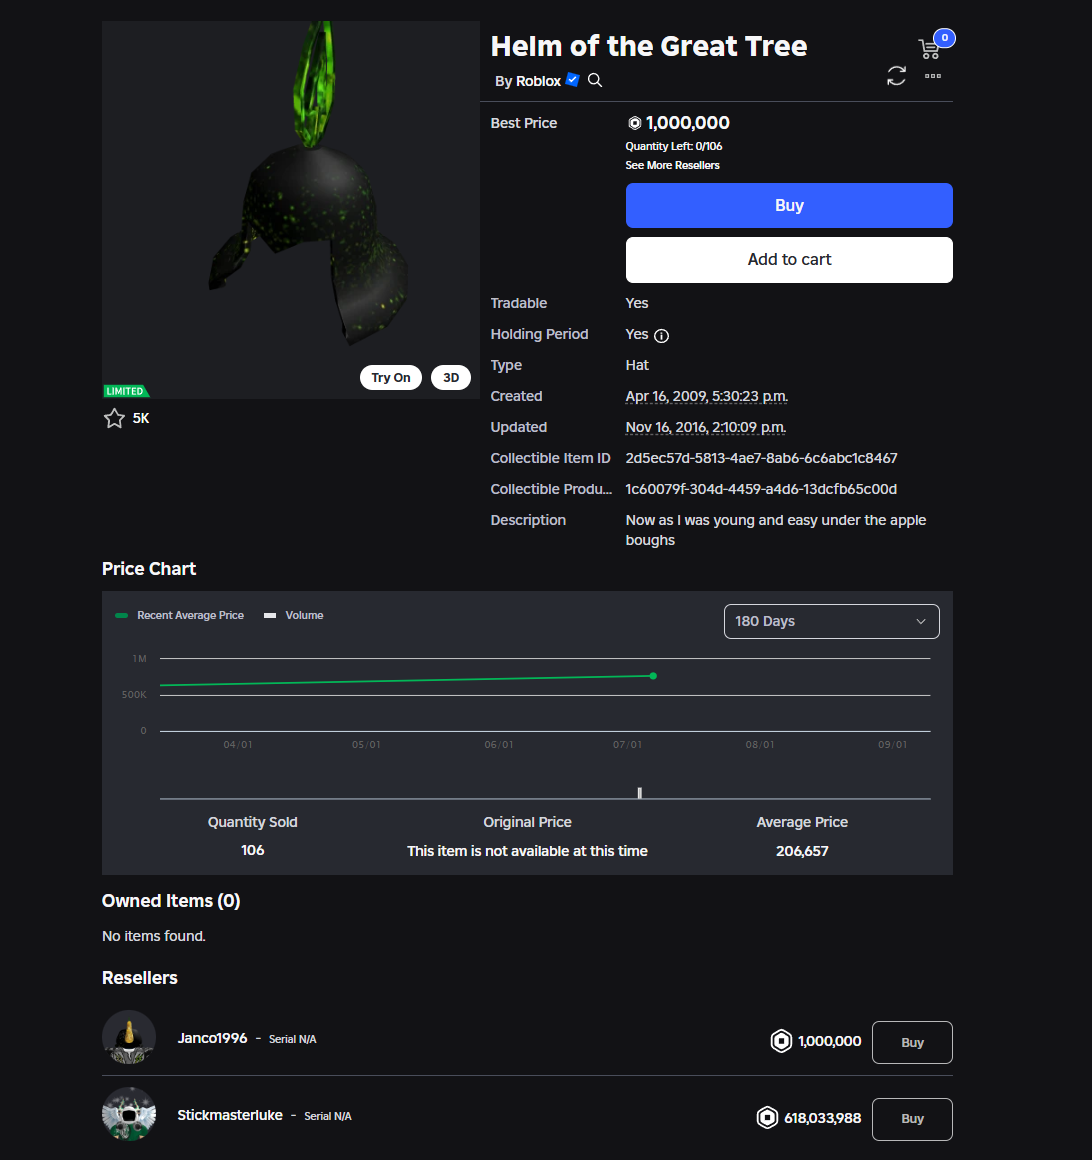The image size is (1092, 1160).
Task: Click the Average Price value 206,657
Action: (x=802, y=851)
